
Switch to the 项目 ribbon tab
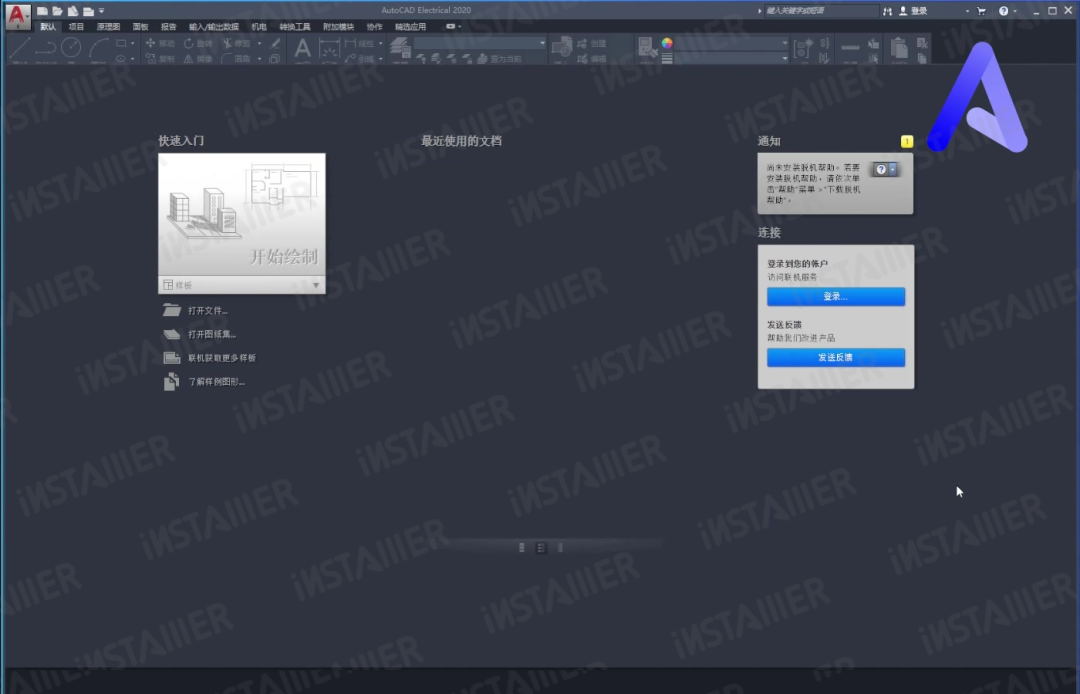pyautogui.click(x=76, y=27)
